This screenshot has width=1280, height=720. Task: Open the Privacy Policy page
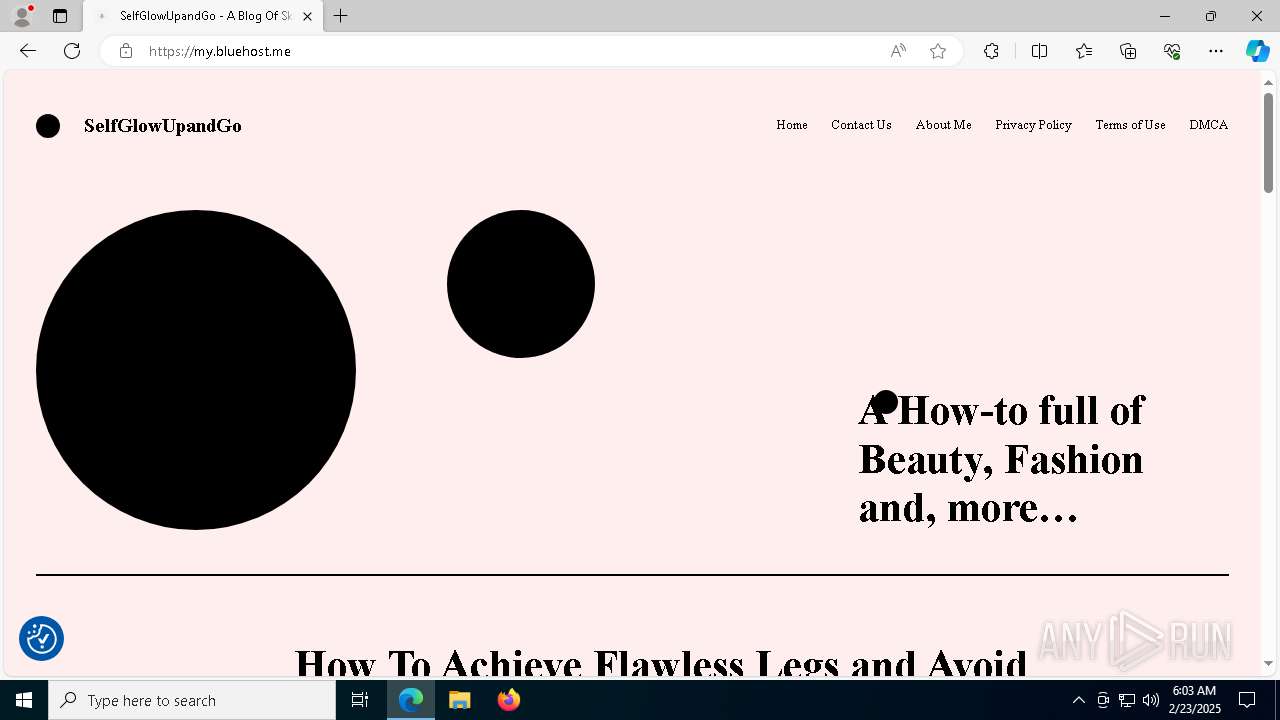click(x=1033, y=125)
